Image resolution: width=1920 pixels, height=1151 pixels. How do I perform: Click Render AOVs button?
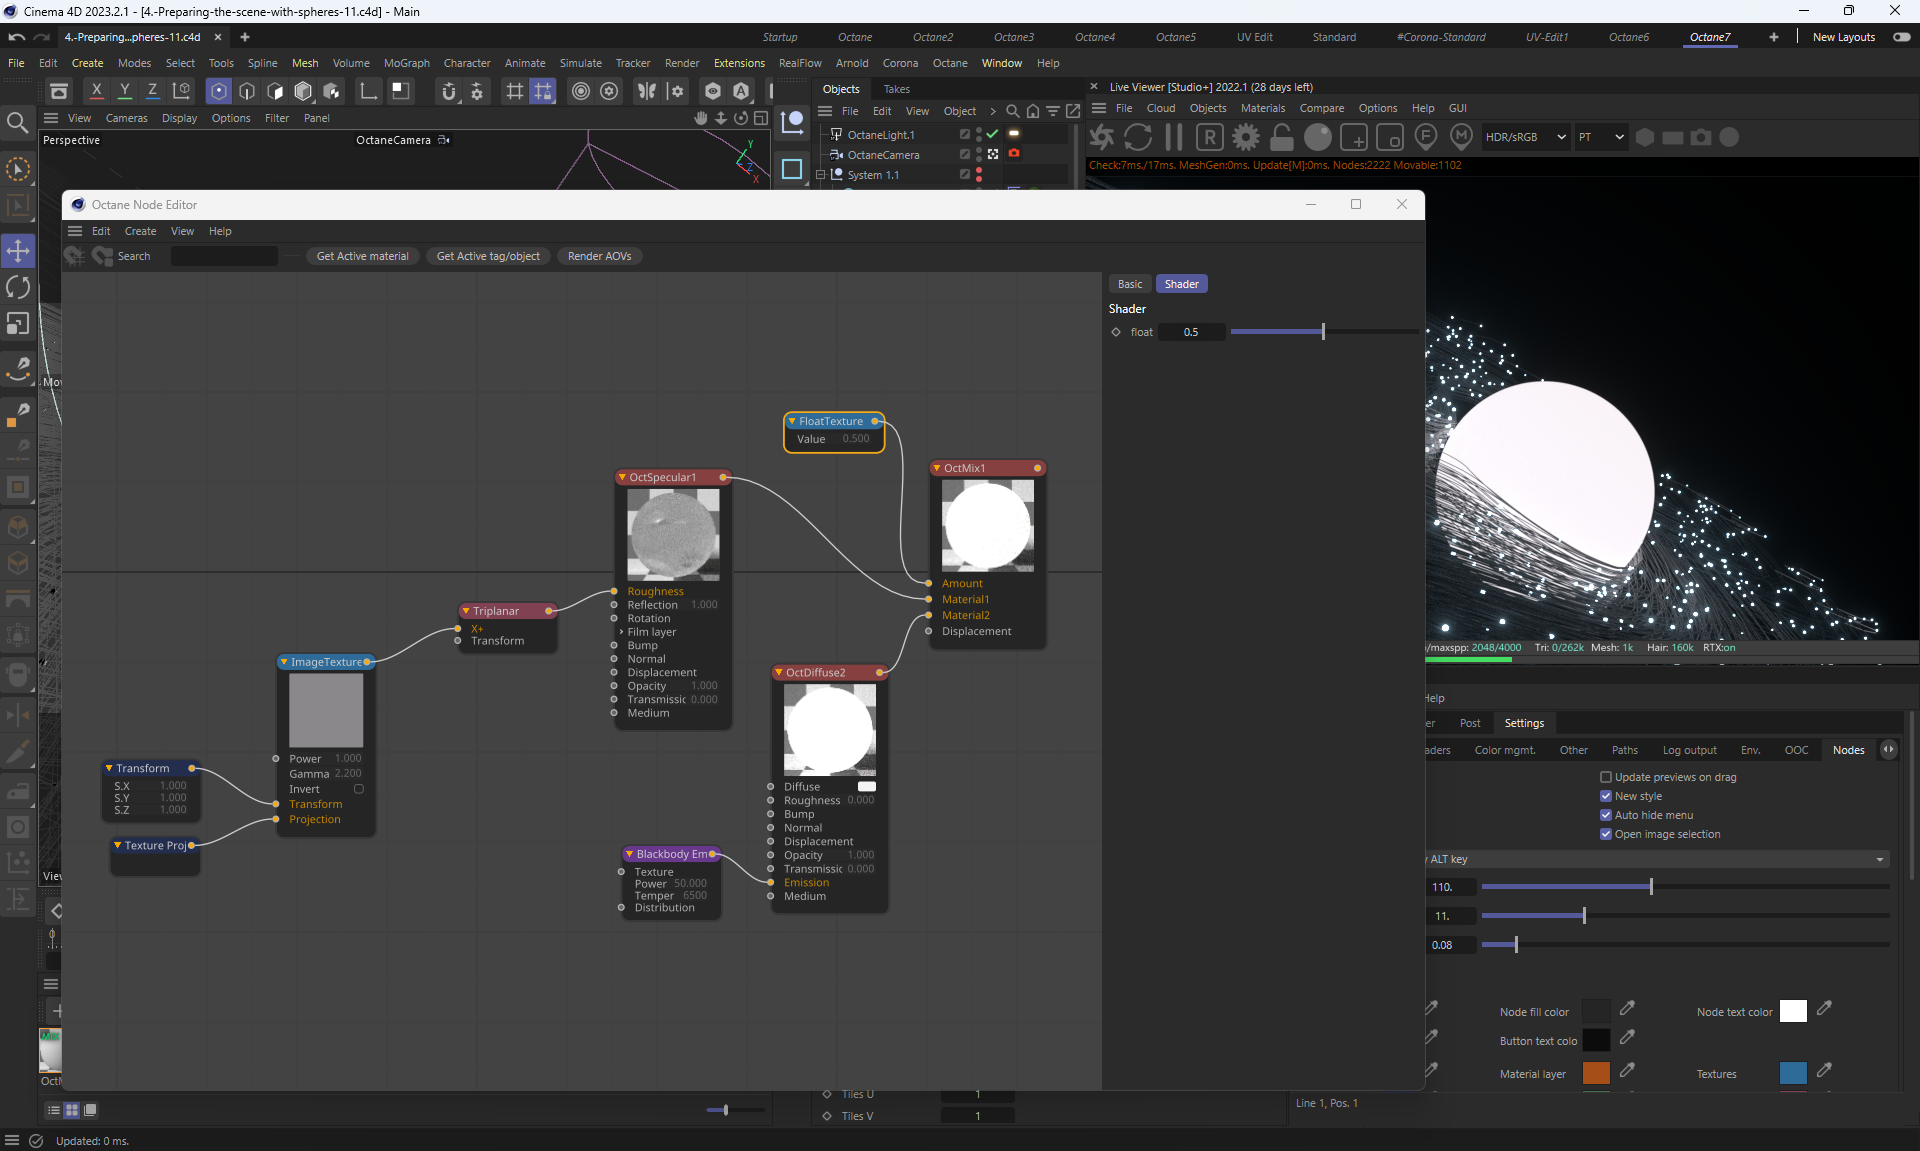[599, 256]
